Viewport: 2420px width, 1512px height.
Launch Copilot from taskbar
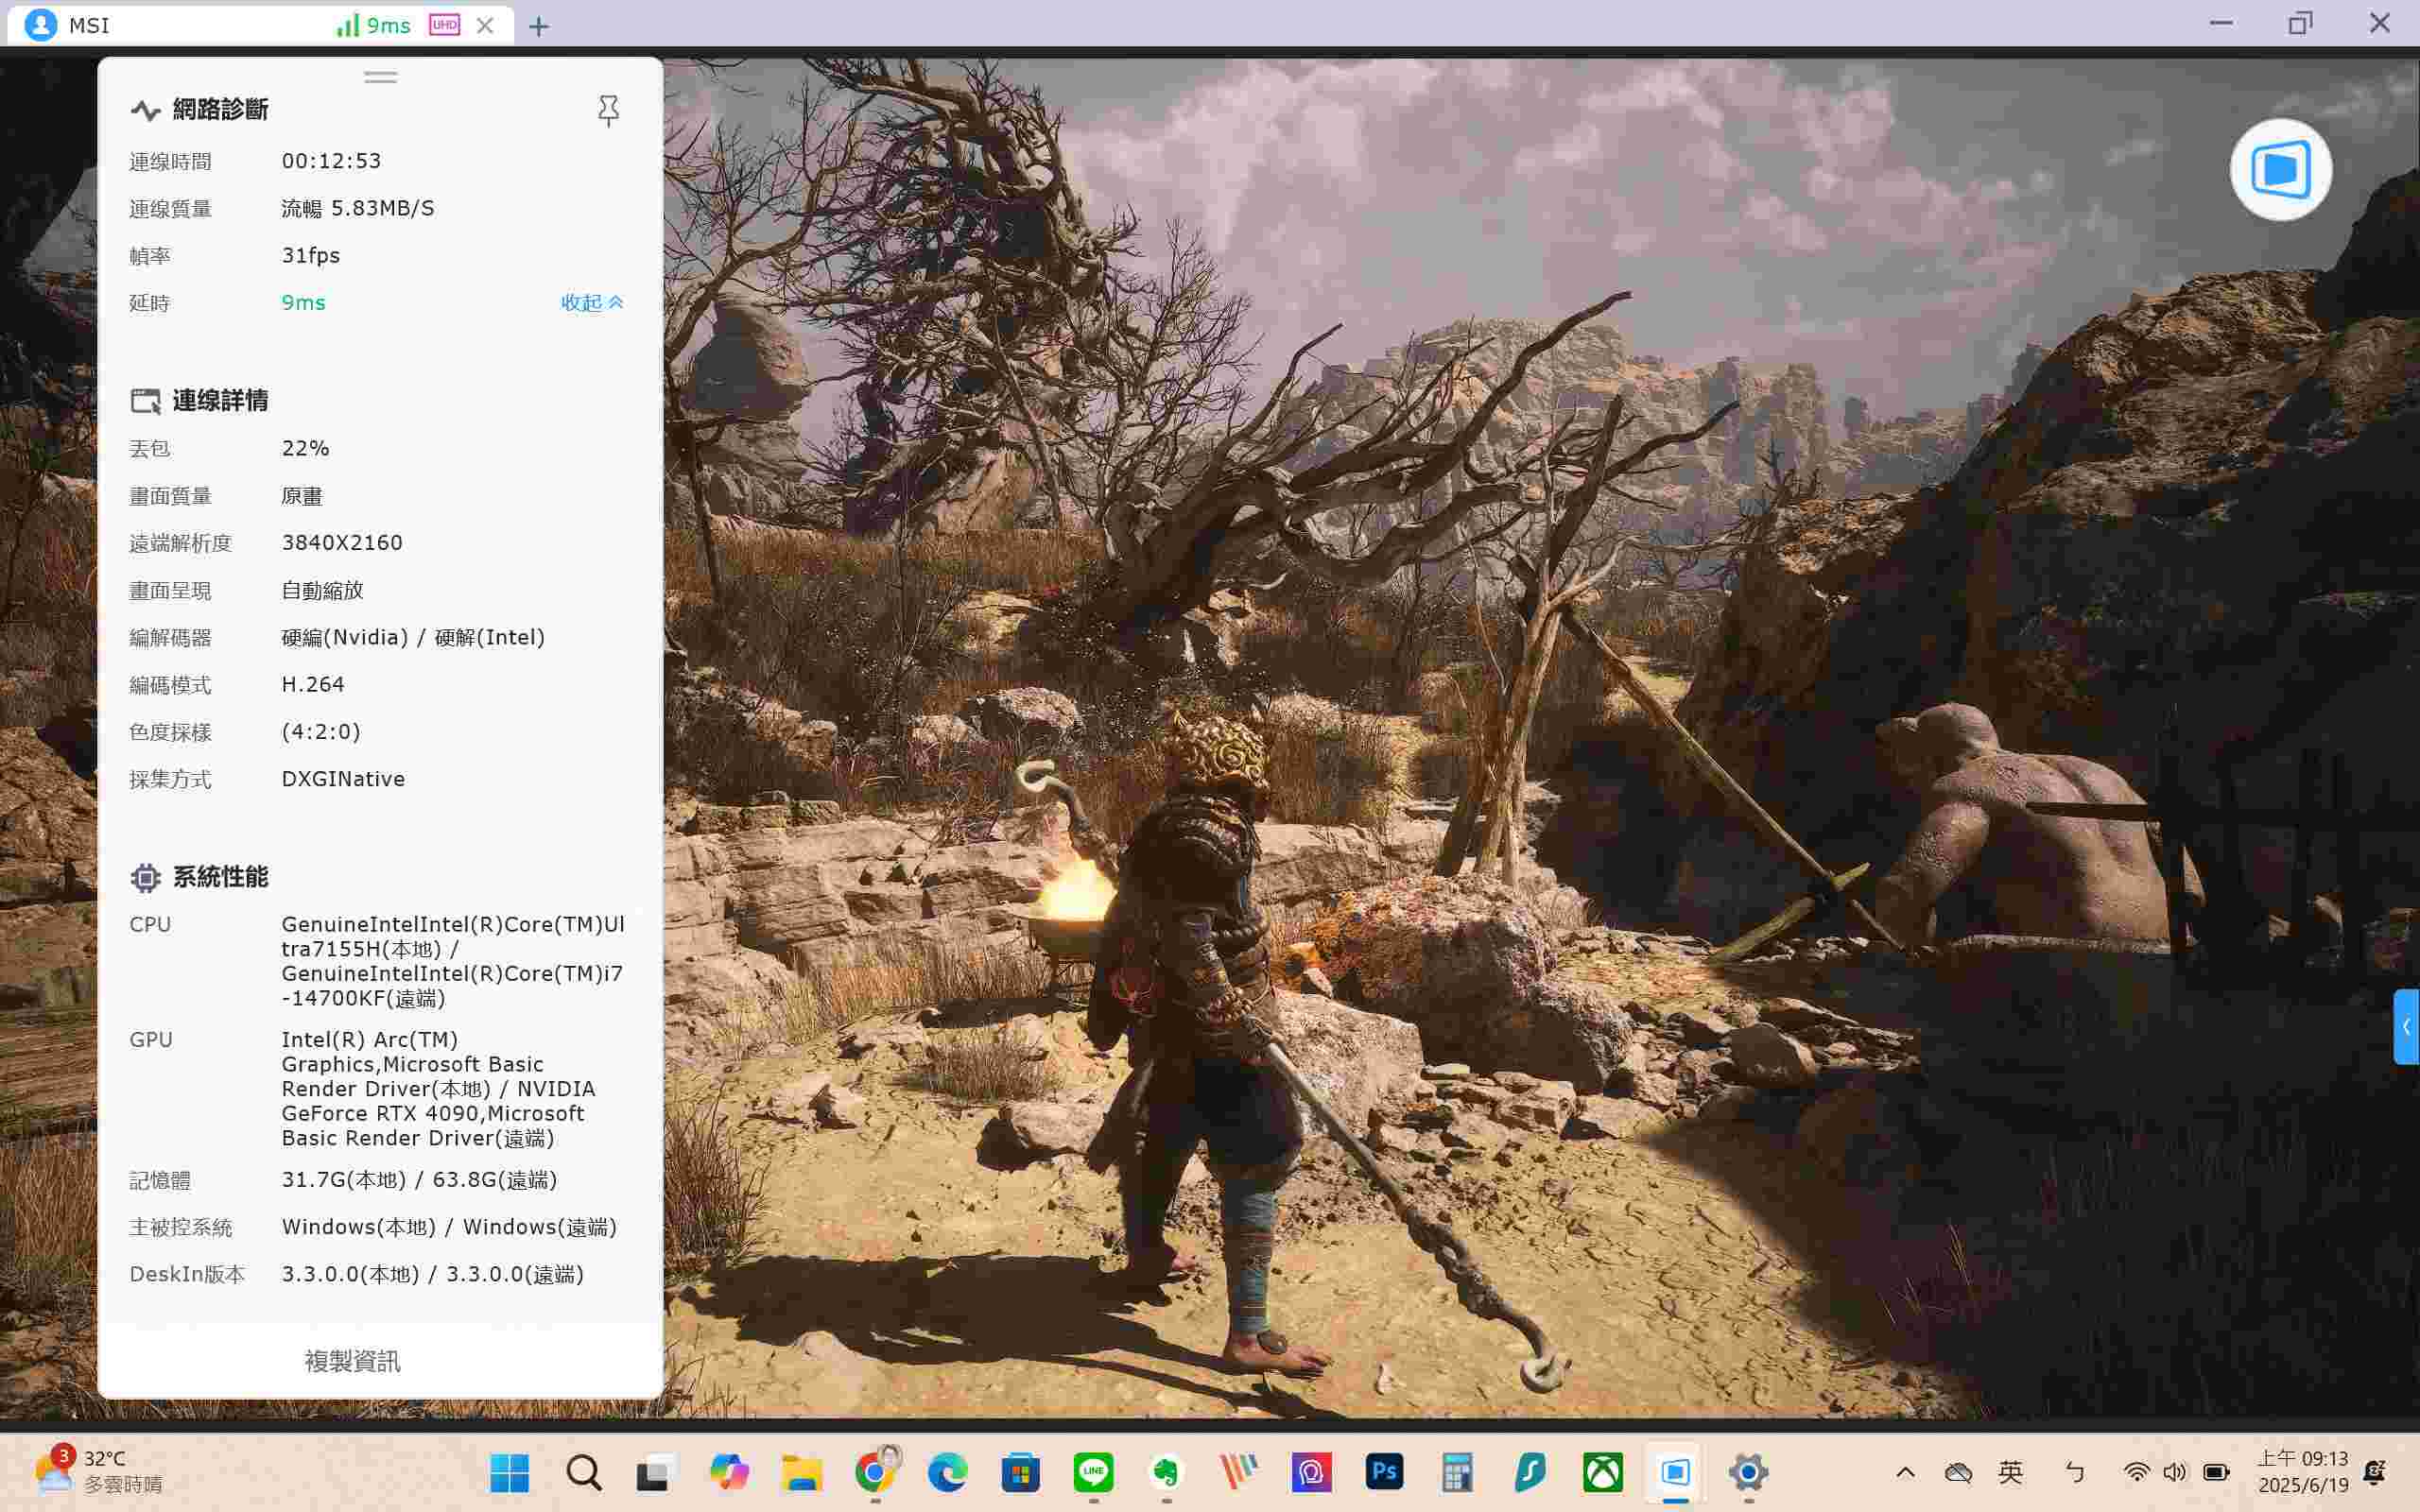(x=729, y=1472)
